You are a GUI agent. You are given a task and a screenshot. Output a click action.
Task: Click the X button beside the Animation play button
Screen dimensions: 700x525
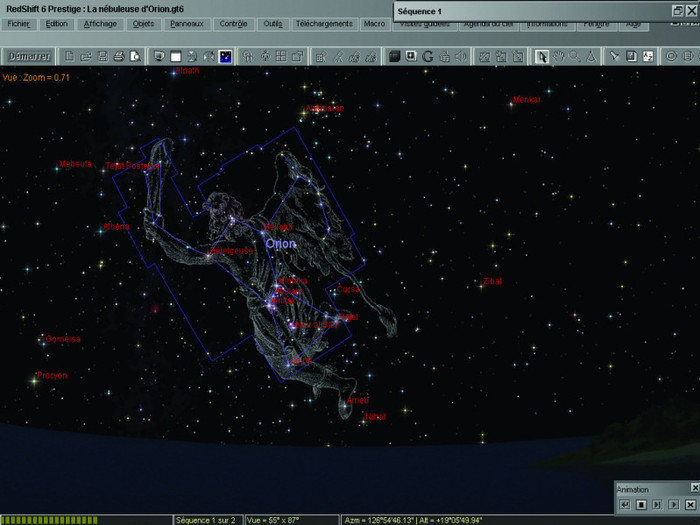pos(690,504)
